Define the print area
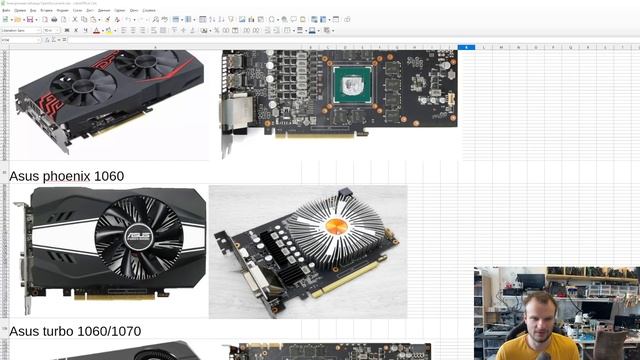This screenshot has width=640, height=360. tap(313, 20)
